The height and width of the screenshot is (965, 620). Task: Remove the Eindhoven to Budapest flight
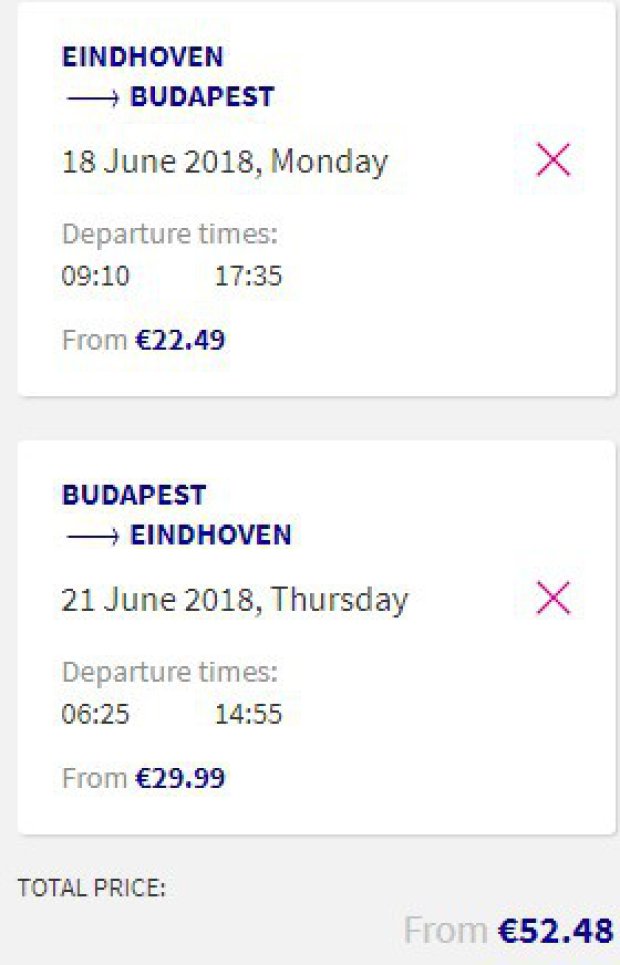(553, 160)
